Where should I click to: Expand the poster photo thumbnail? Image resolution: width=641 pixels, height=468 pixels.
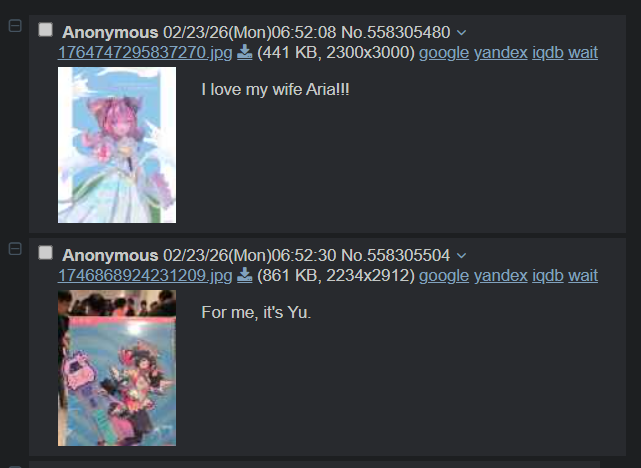(117, 368)
